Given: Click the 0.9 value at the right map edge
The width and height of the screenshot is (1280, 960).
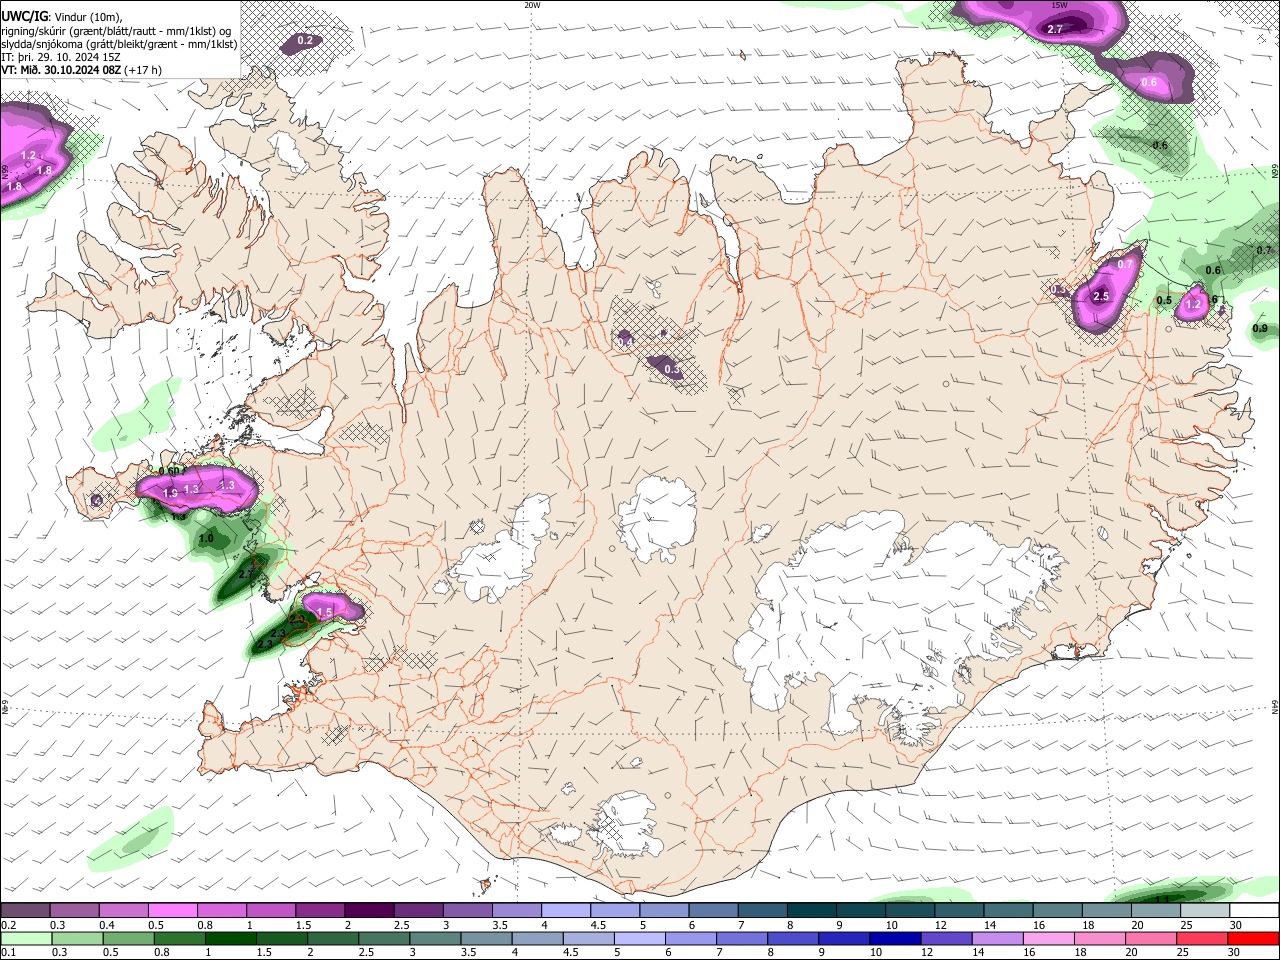Looking at the screenshot, I should pyautogui.click(x=1260, y=329).
